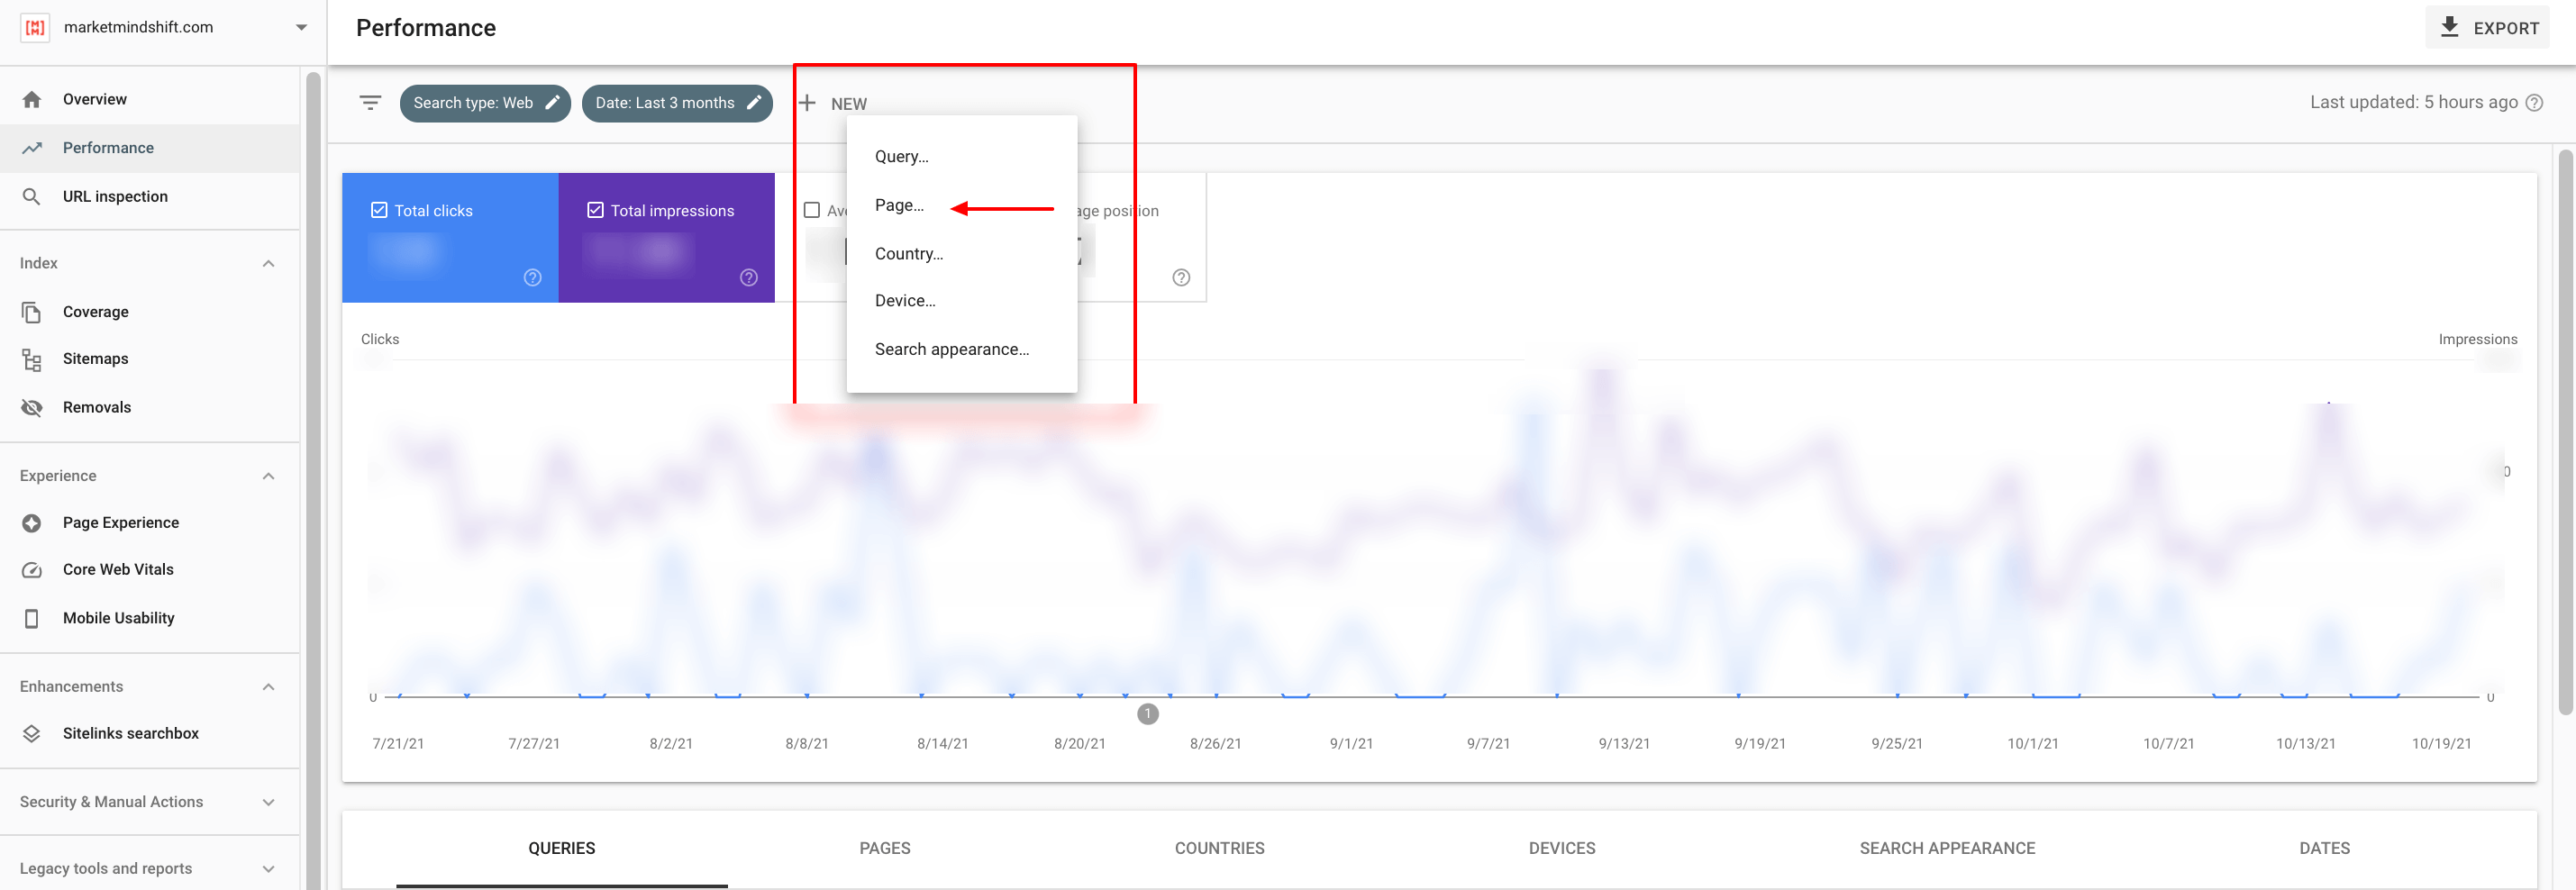Open the Mobile Usability report

point(117,617)
